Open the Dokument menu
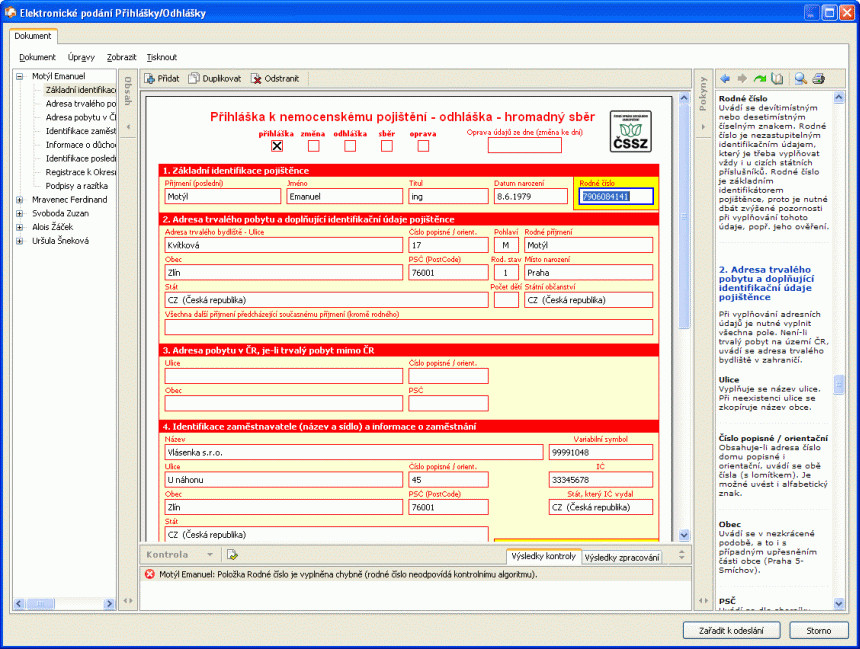Image resolution: width=860 pixels, height=649 pixels. [37, 57]
